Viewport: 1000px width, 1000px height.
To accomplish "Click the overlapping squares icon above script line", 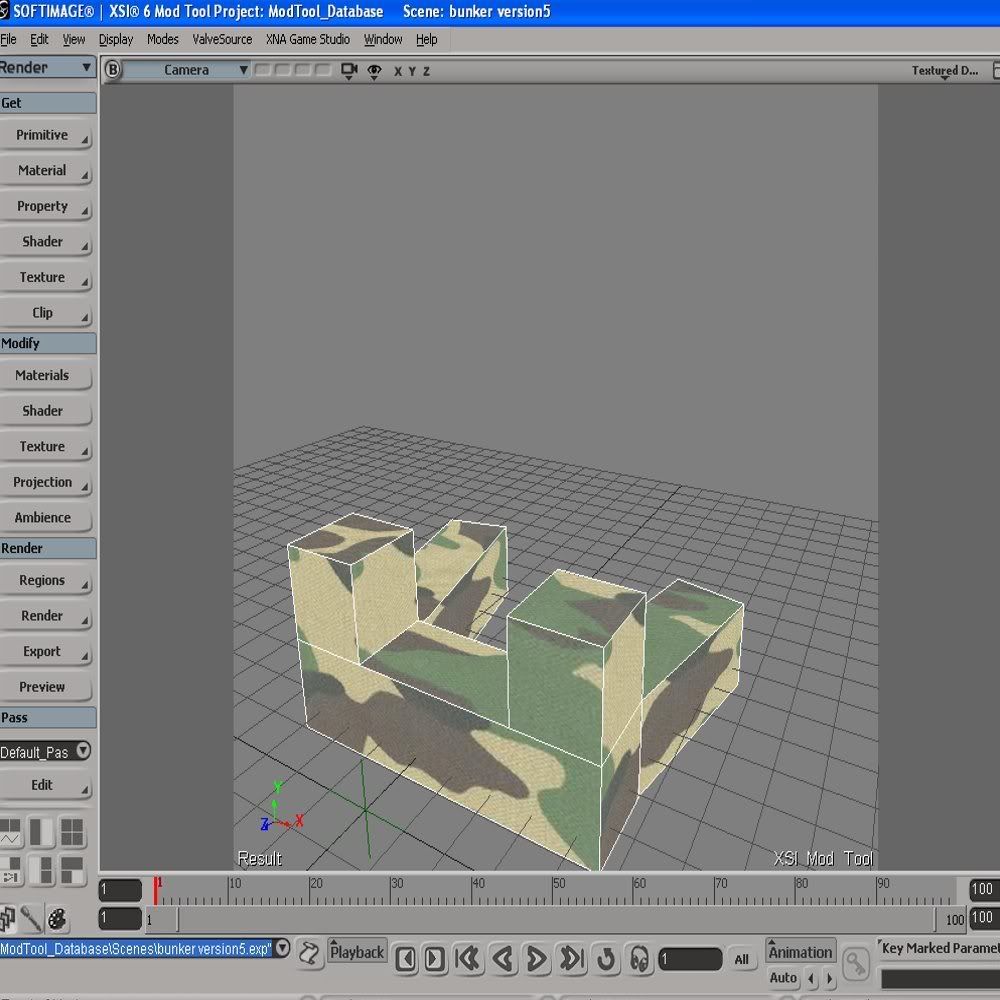I will (x=7, y=919).
